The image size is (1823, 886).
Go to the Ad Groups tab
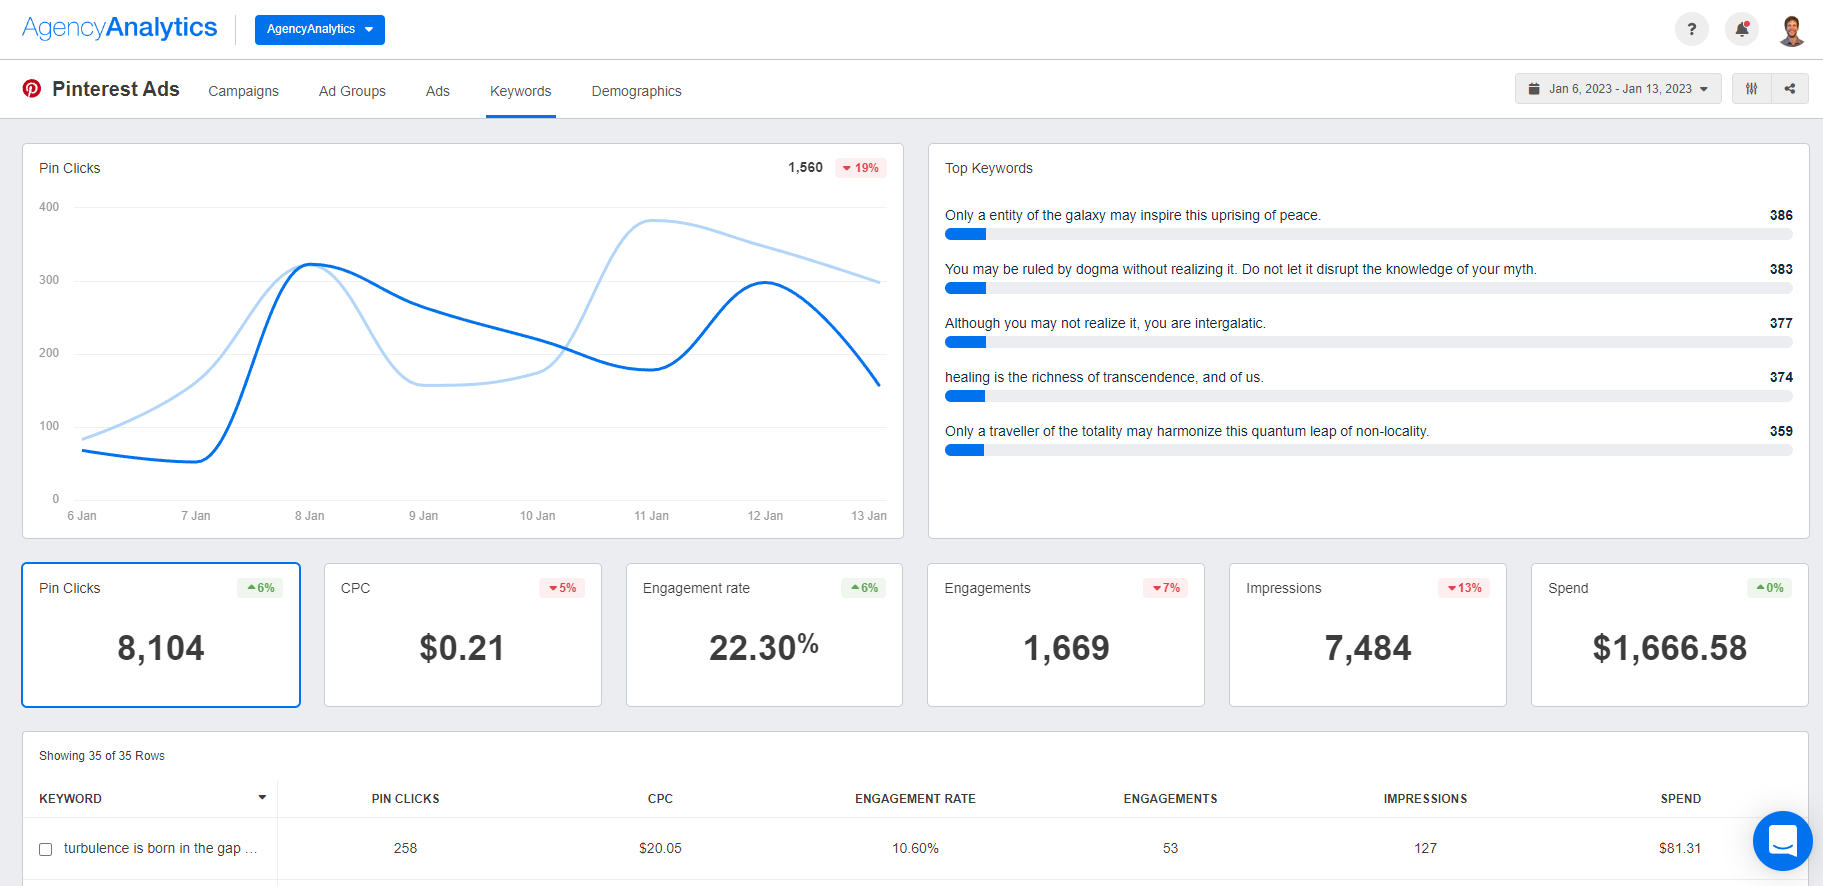tap(352, 91)
